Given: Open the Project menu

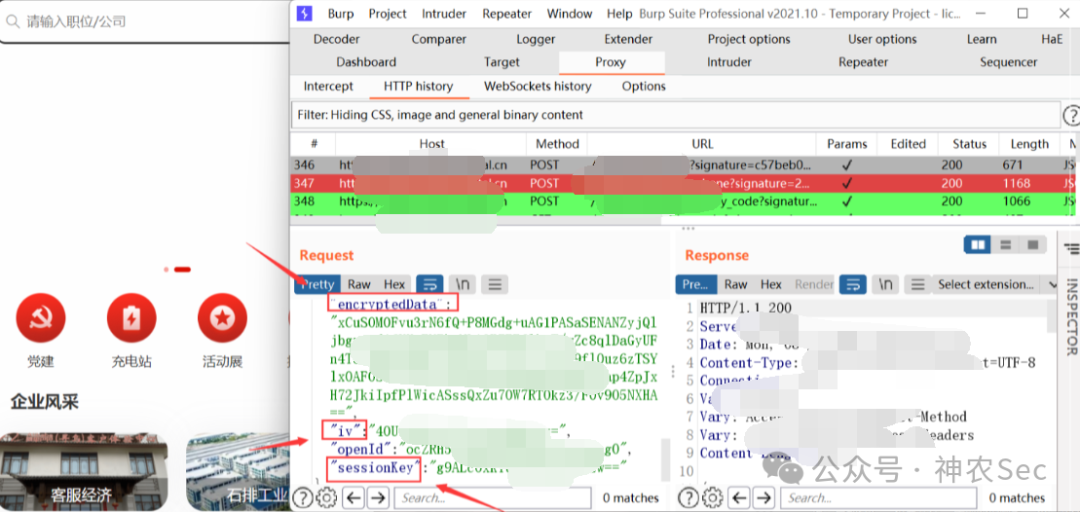Looking at the screenshot, I should [388, 14].
